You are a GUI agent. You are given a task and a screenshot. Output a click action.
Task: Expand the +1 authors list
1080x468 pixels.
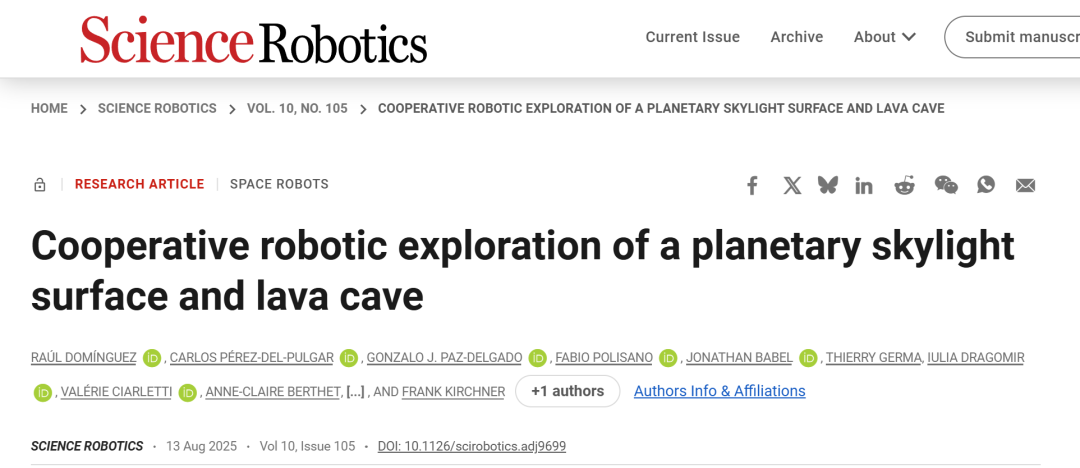point(568,391)
